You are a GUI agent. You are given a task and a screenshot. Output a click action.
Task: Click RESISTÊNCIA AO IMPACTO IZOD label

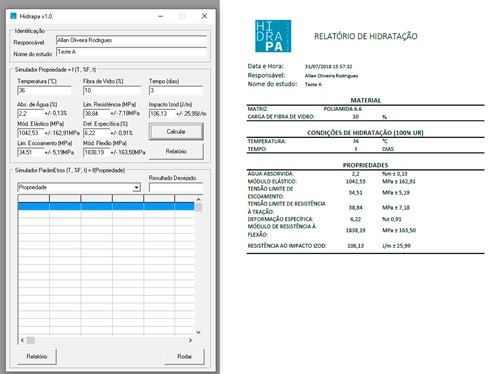coord(287,246)
